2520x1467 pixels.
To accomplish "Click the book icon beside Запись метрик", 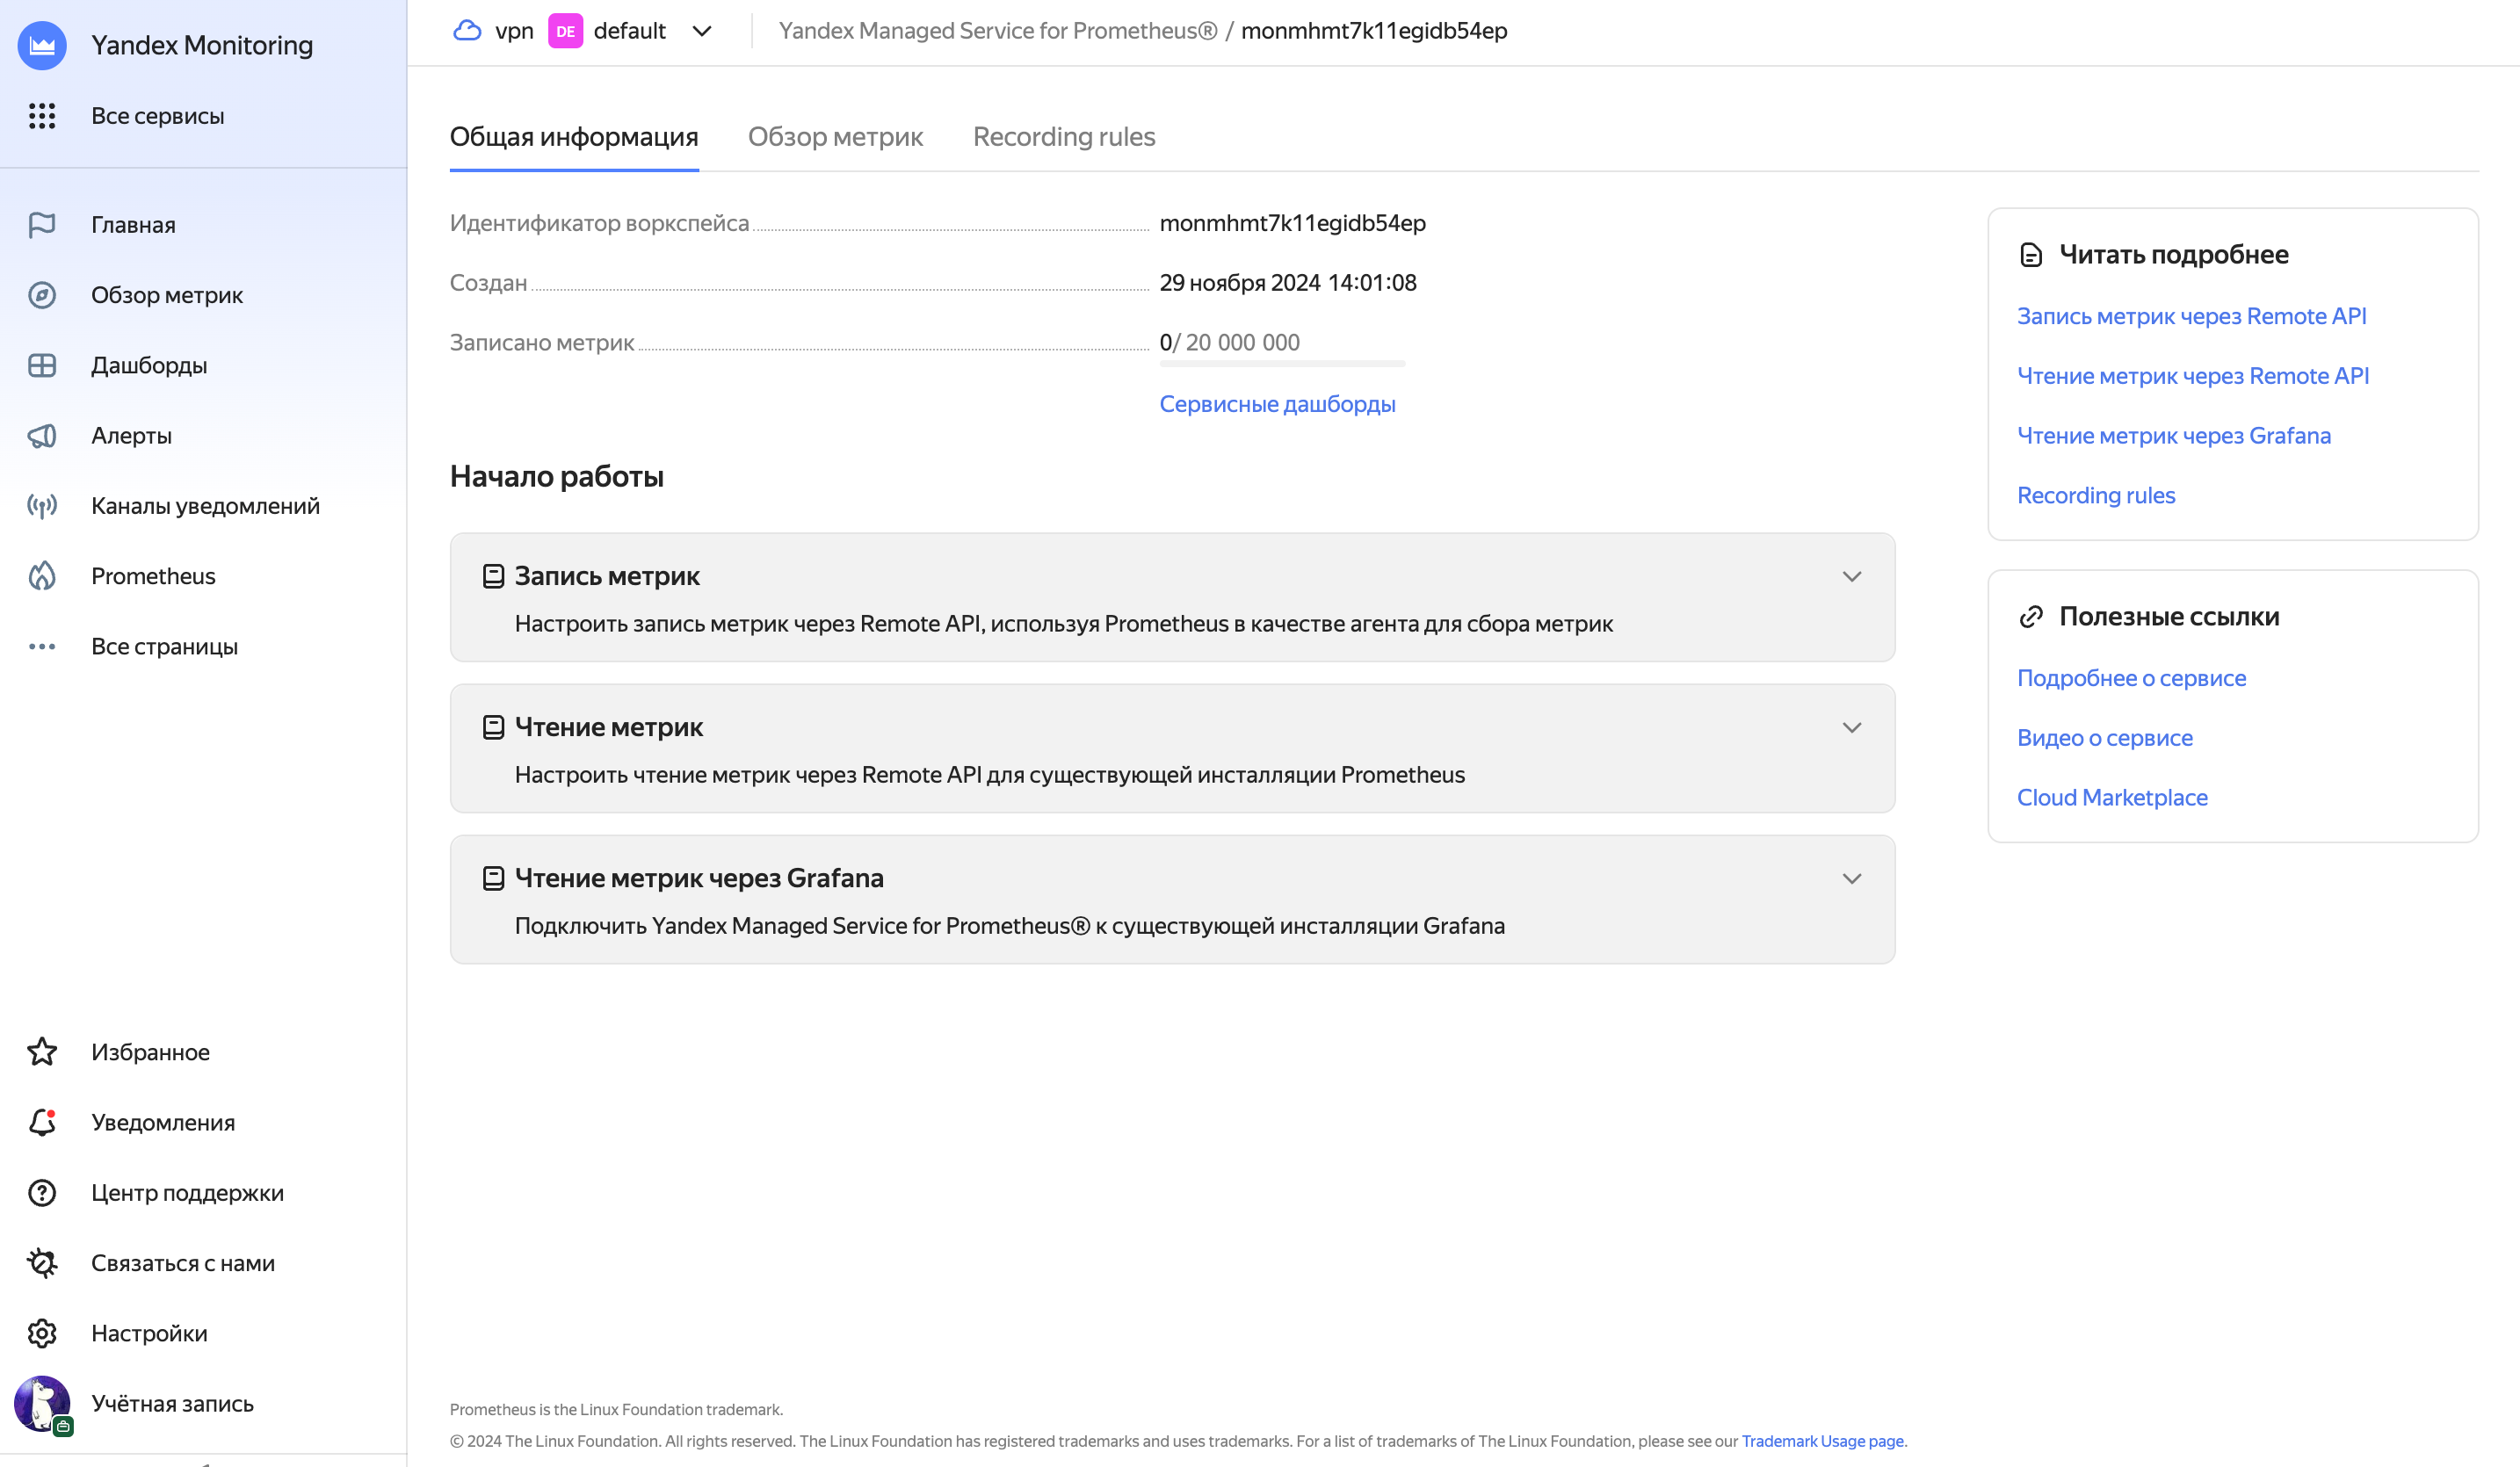I will (x=493, y=576).
